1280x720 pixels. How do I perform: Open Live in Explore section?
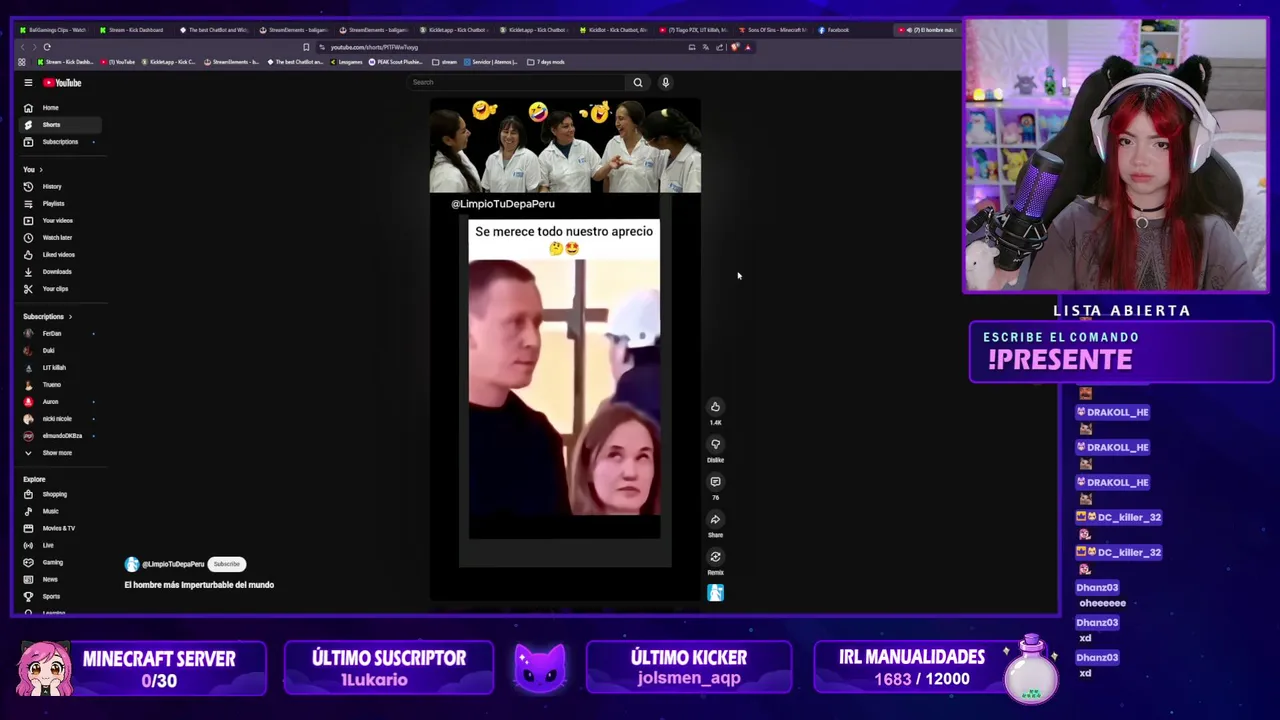click(x=59, y=546)
